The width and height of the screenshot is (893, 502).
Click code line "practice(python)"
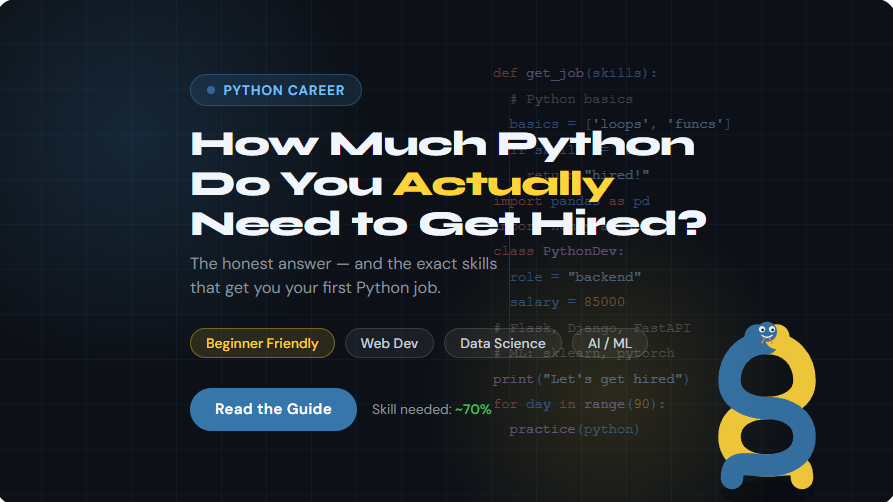click(574, 429)
